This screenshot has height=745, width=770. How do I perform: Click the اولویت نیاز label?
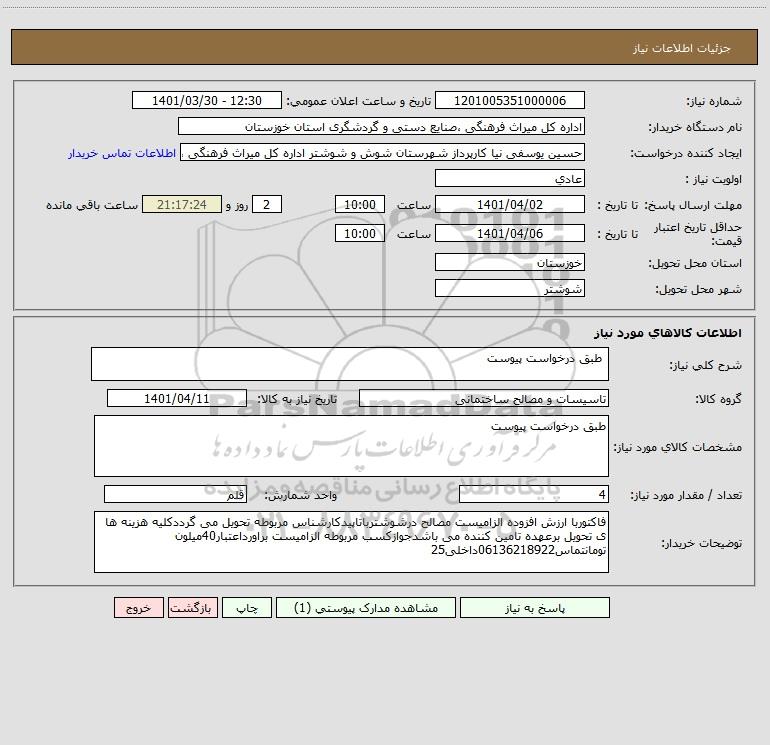(x=714, y=180)
